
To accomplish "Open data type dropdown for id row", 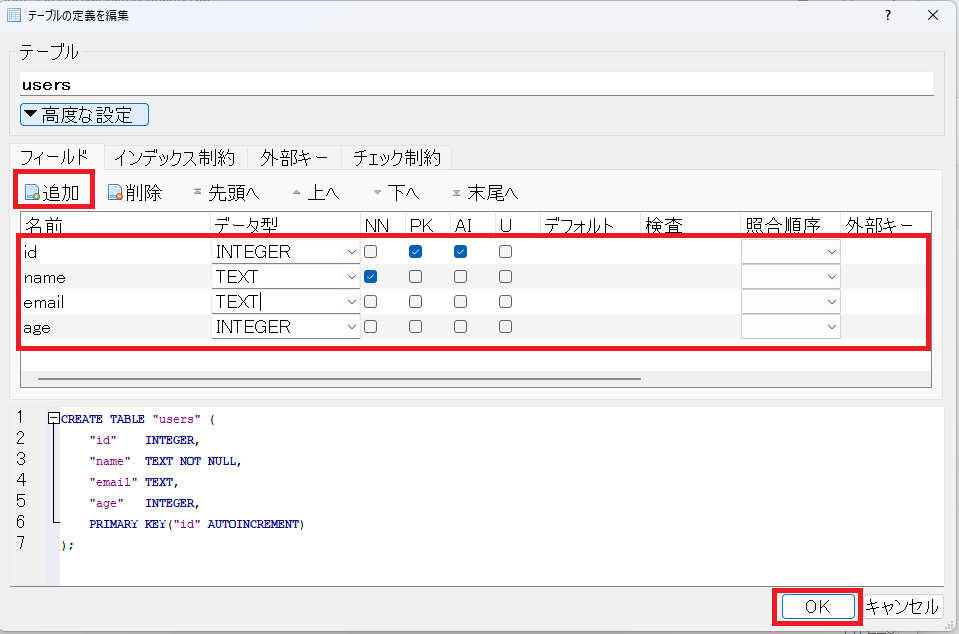I will tap(351, 252).
